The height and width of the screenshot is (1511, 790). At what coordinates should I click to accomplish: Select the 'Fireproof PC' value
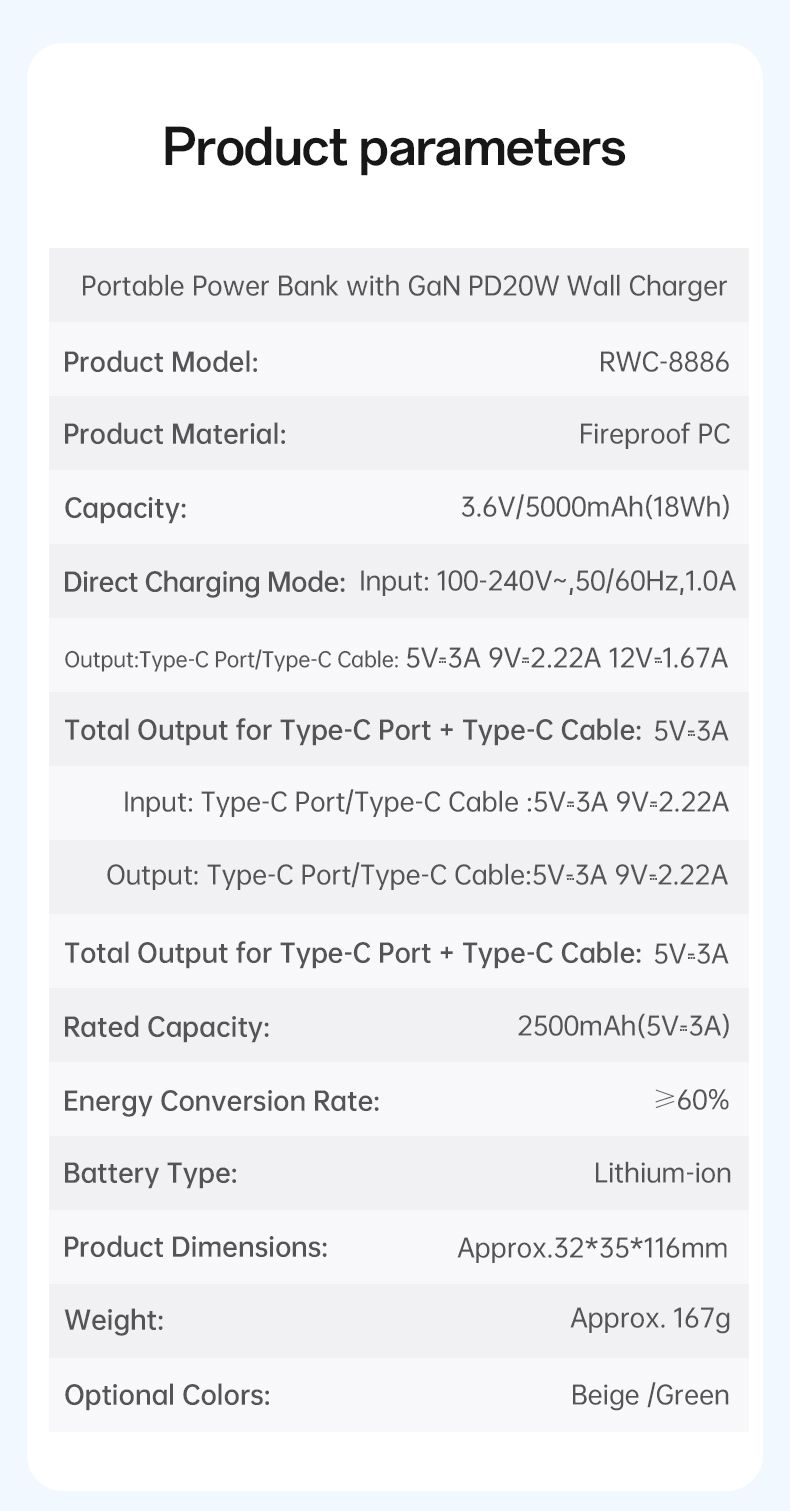coord(655,435)
